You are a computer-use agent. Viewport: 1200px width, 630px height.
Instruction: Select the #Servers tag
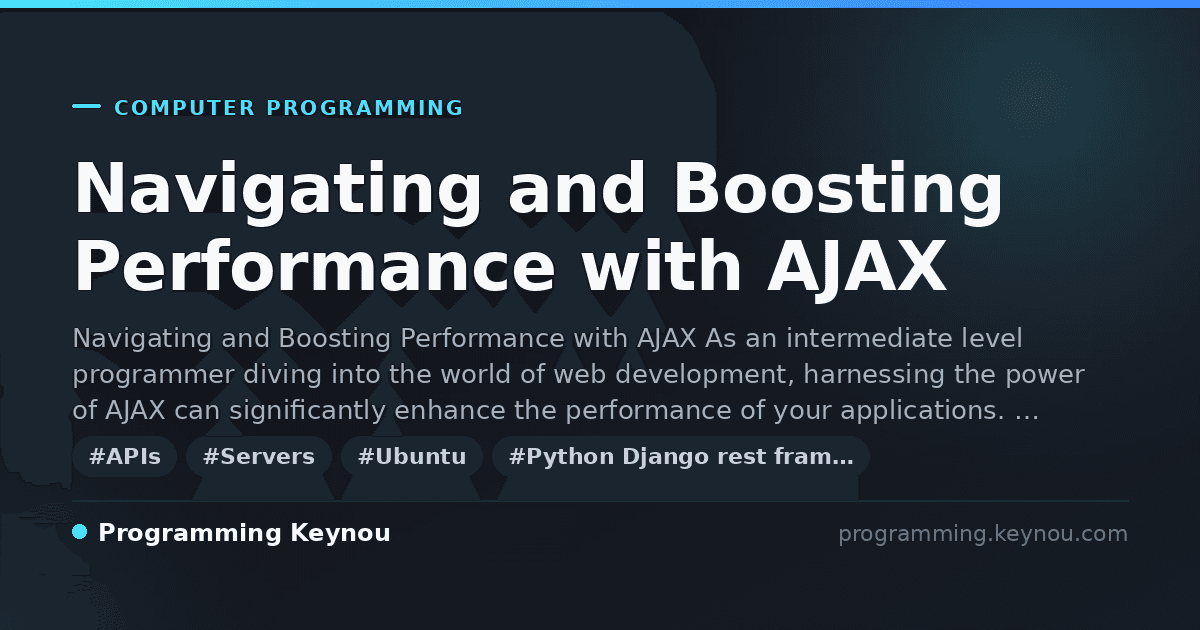pyautogui.click(x=259, y=457)
